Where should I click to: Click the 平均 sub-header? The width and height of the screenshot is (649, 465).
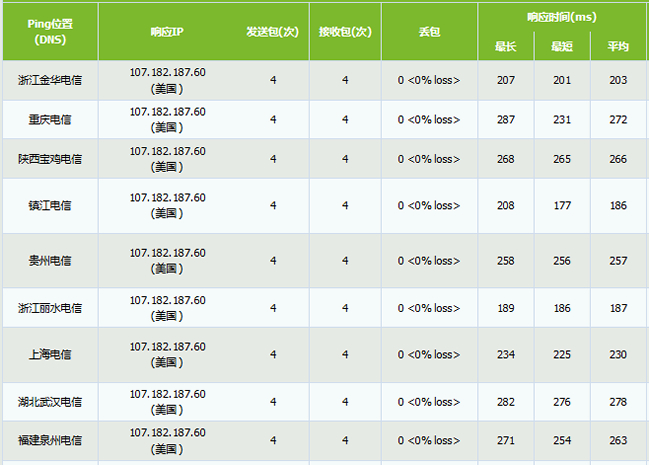pos(618,46)
